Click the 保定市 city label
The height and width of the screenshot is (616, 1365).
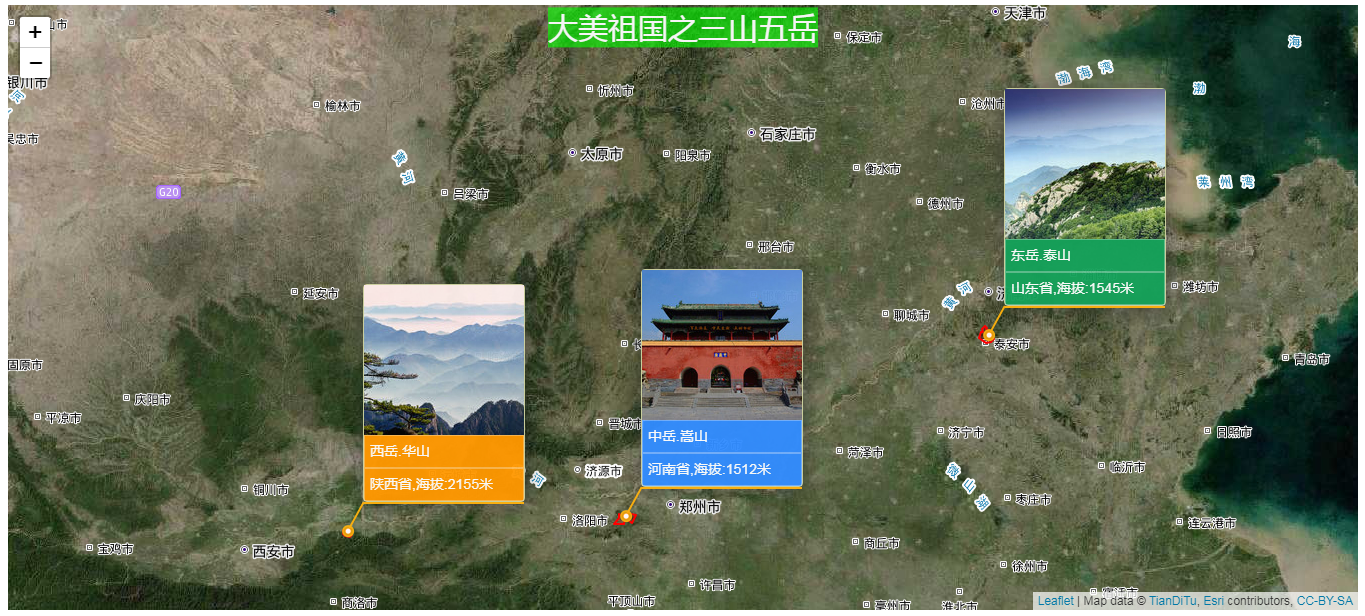(x=864, y=37)
